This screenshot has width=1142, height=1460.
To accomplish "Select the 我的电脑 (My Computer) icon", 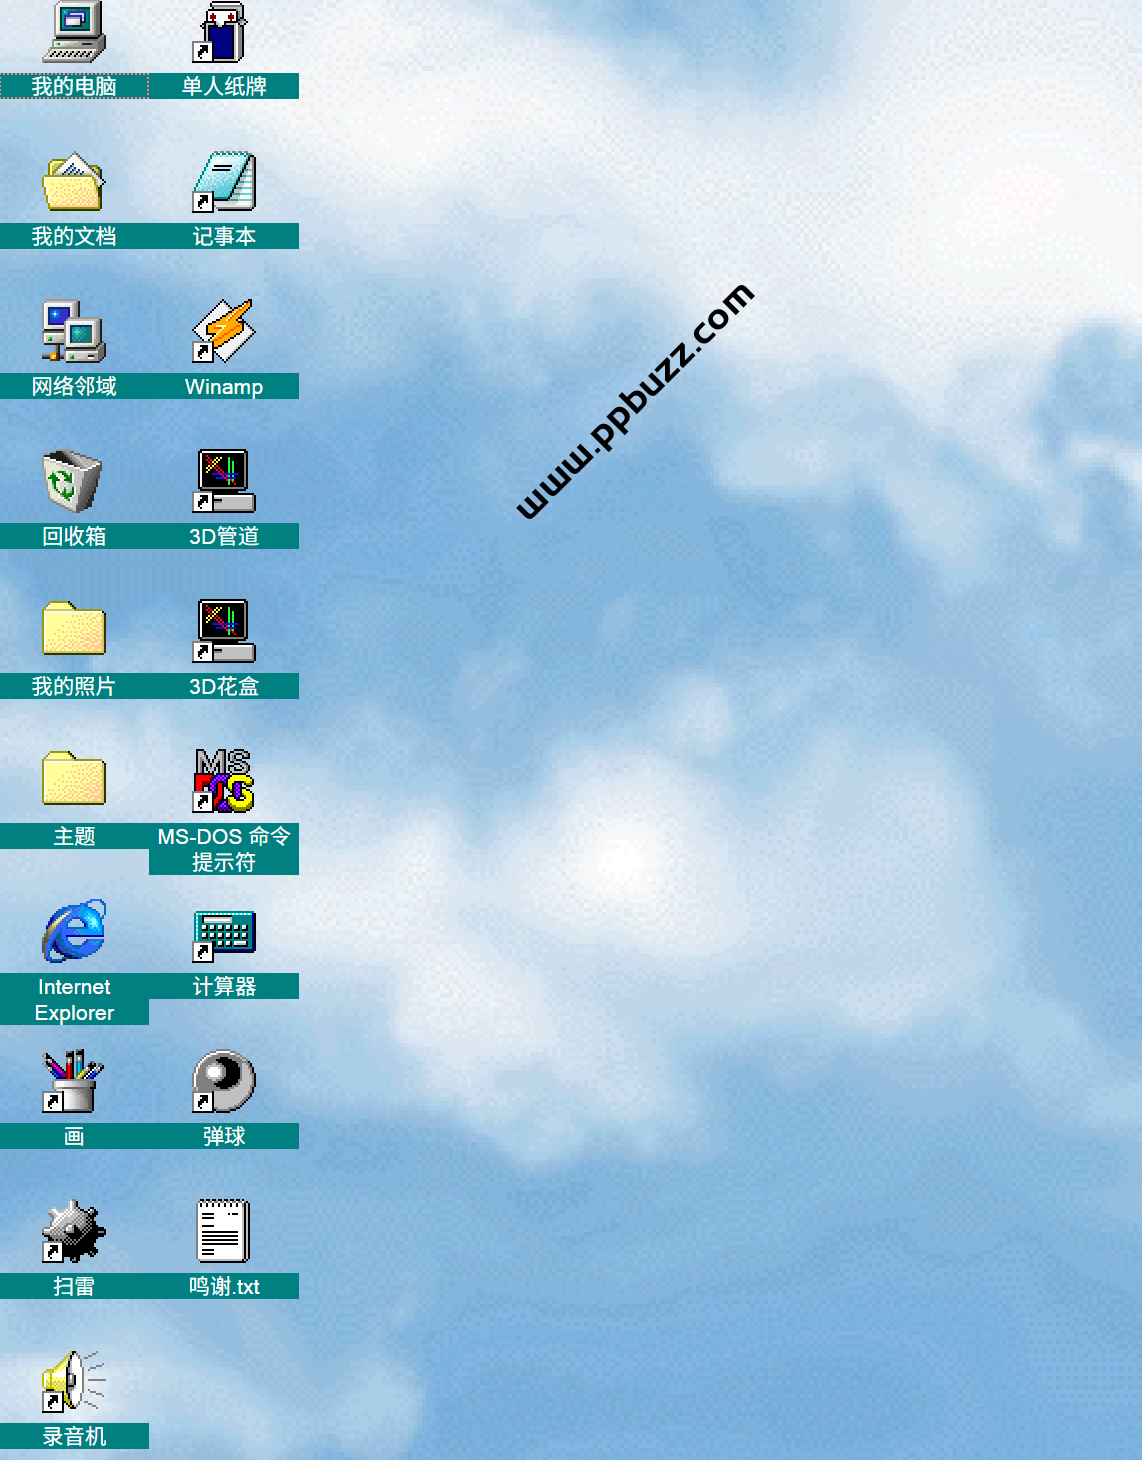I will 74,34.
